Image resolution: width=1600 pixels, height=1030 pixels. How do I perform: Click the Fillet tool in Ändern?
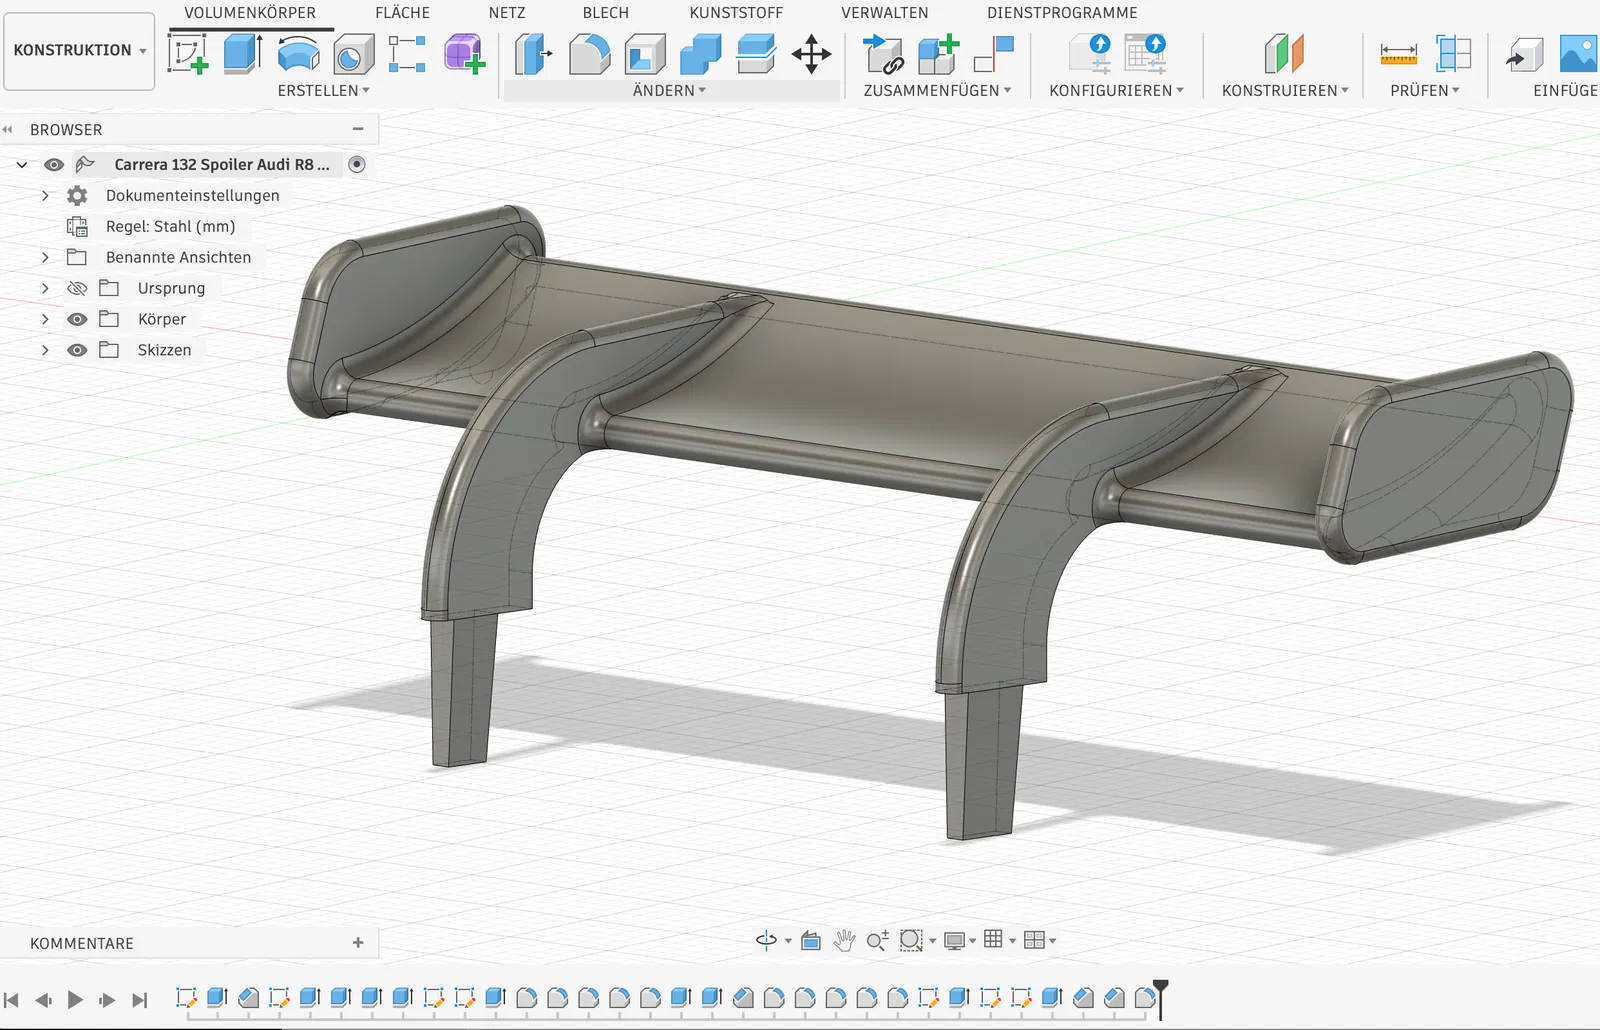click(589, 54)
